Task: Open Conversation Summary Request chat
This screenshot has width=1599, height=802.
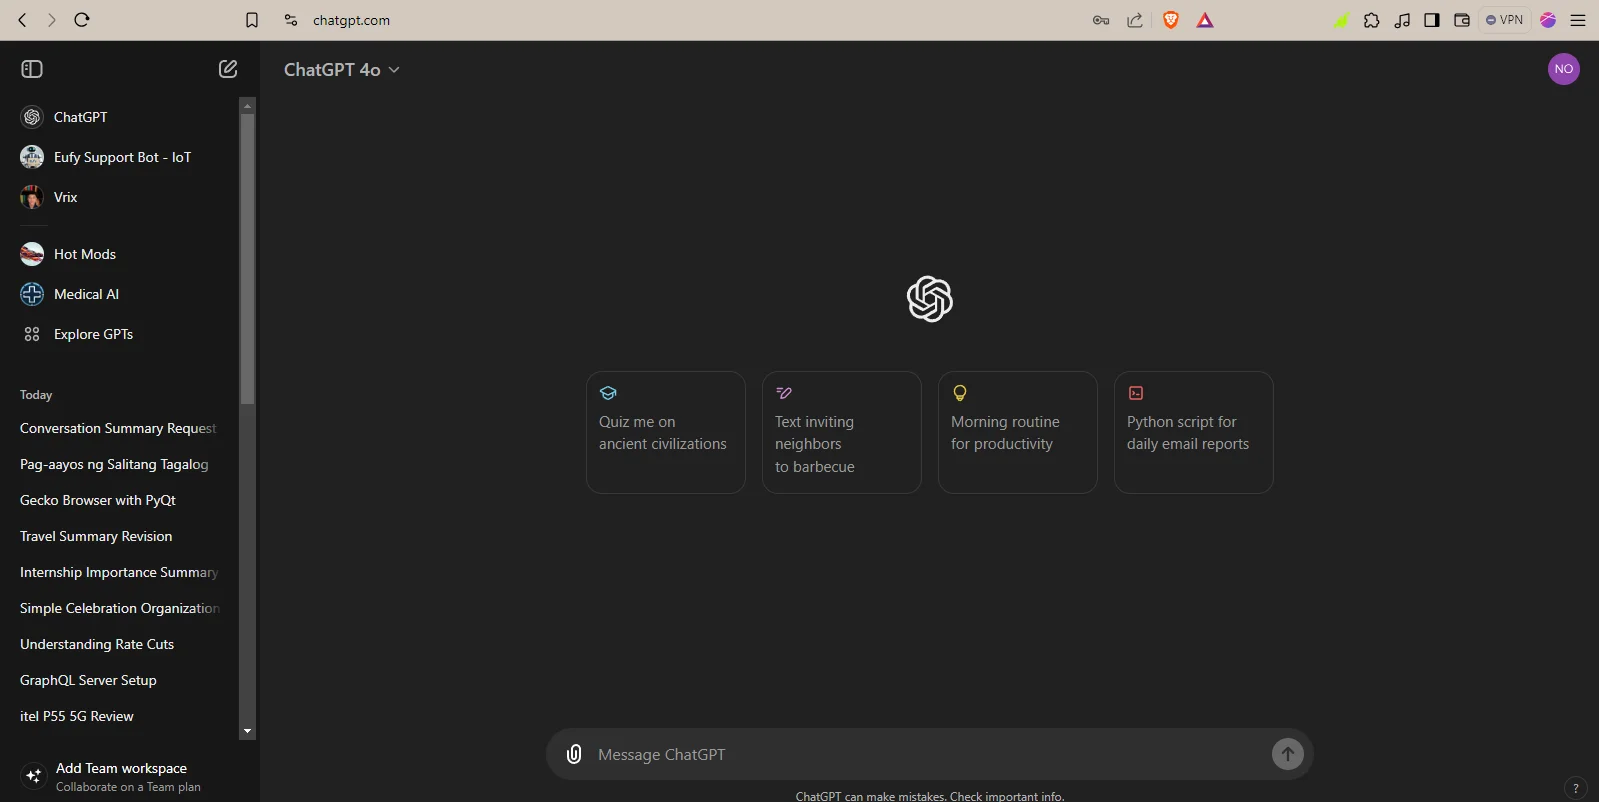Action: tap(120, 428)
